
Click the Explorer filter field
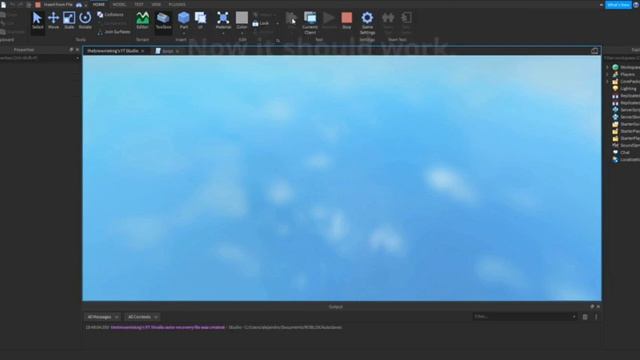(x=622, y=58)
